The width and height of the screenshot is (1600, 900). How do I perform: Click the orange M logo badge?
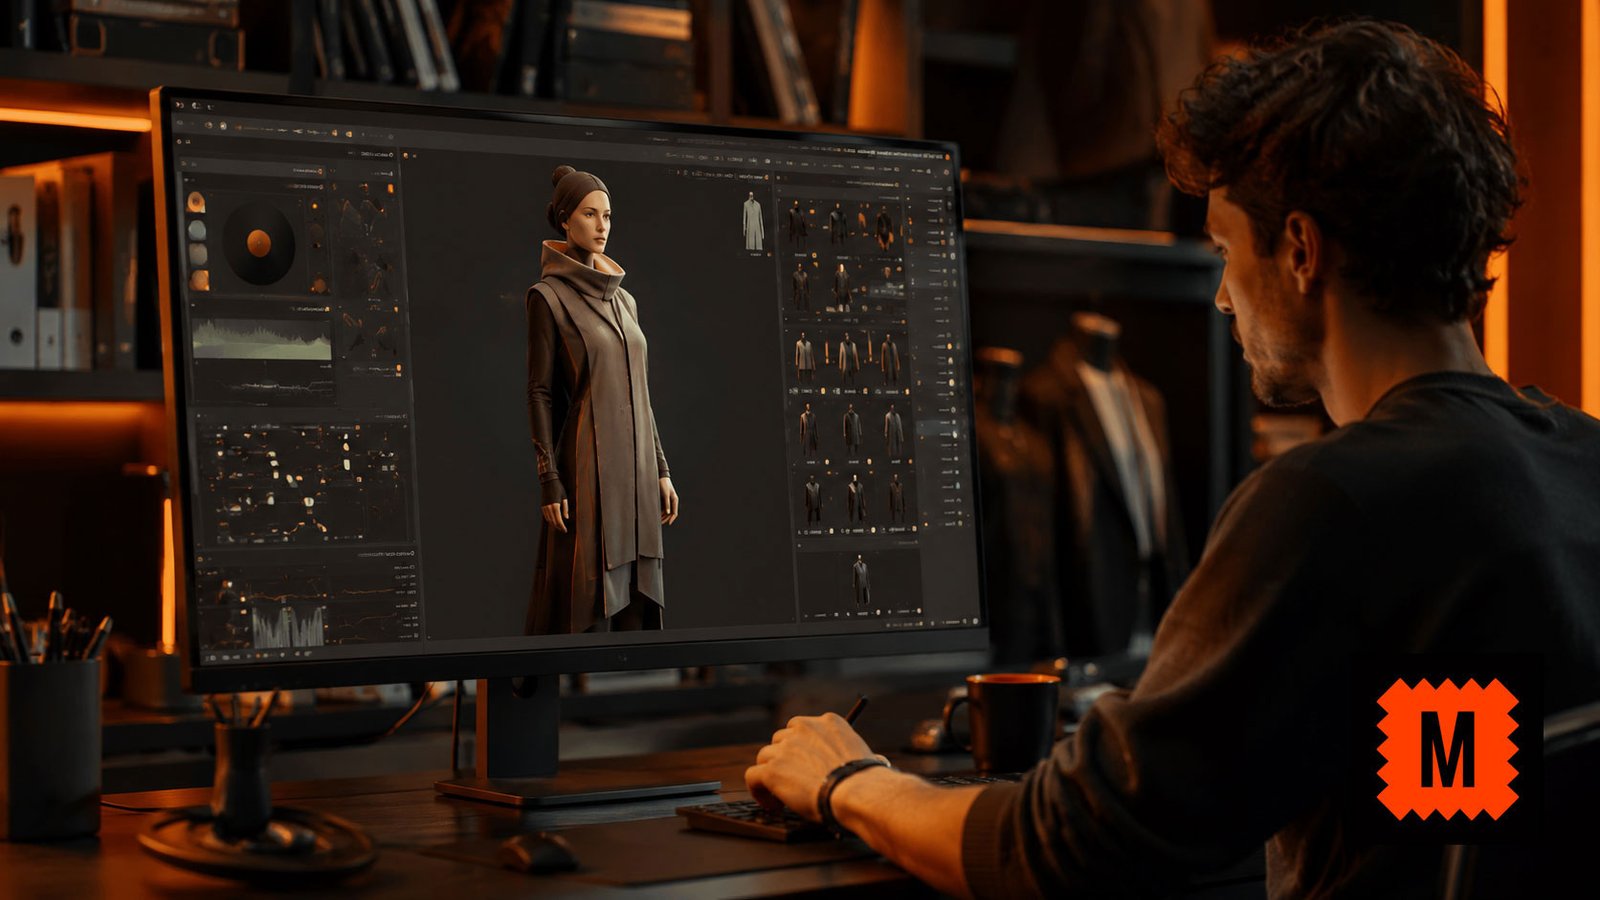coord(1447,749)
